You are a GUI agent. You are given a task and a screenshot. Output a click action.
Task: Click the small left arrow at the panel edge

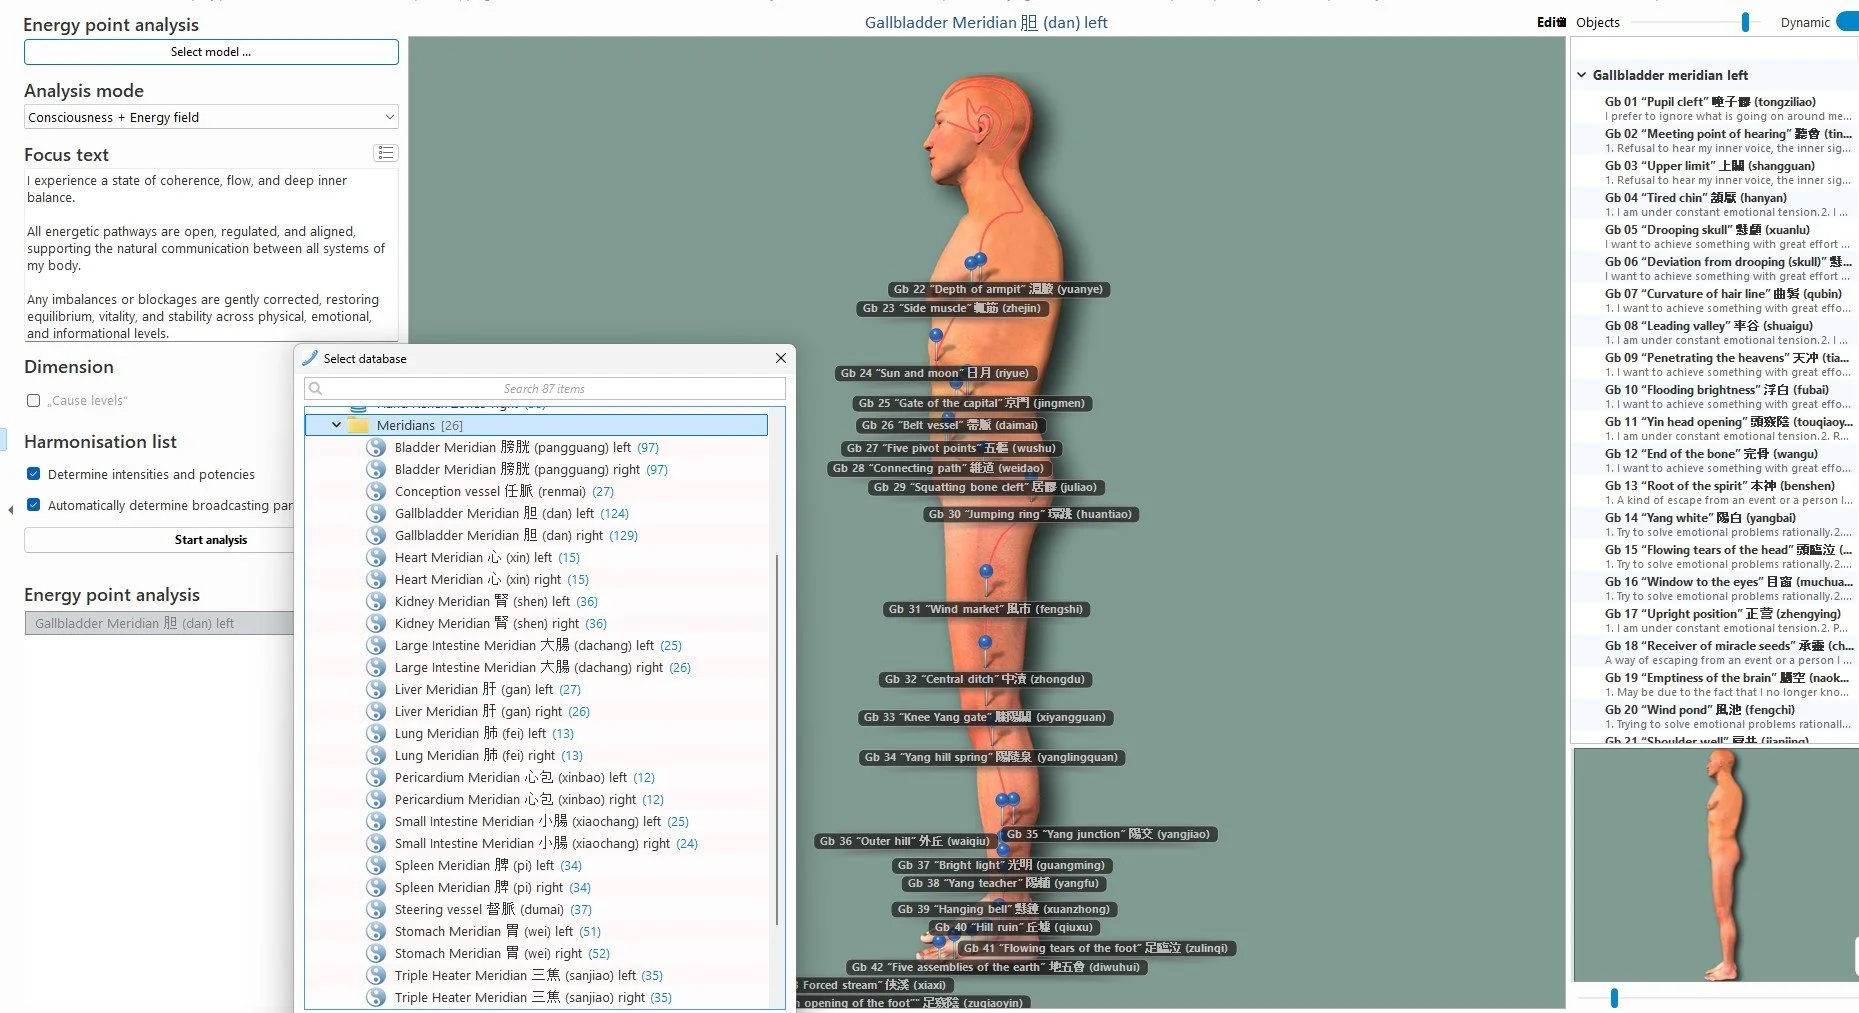(x=10, y=510)
